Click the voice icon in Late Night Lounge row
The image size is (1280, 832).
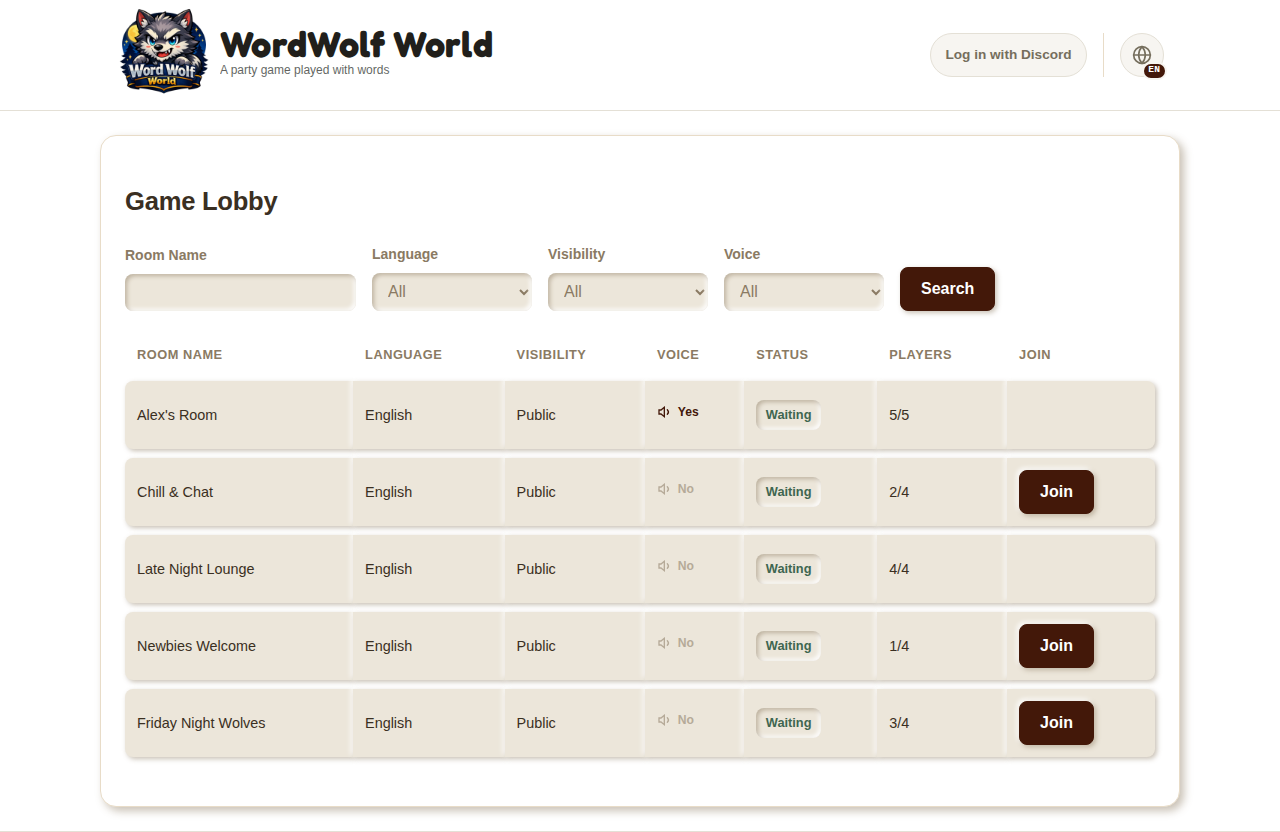point(663,566)
